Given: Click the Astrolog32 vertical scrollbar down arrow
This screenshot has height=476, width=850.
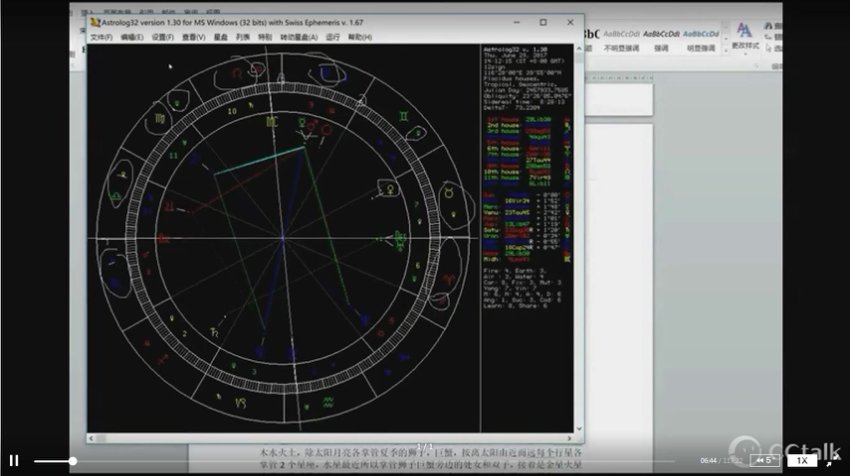Looking at the screenshot, I should (x=579, y=428).
